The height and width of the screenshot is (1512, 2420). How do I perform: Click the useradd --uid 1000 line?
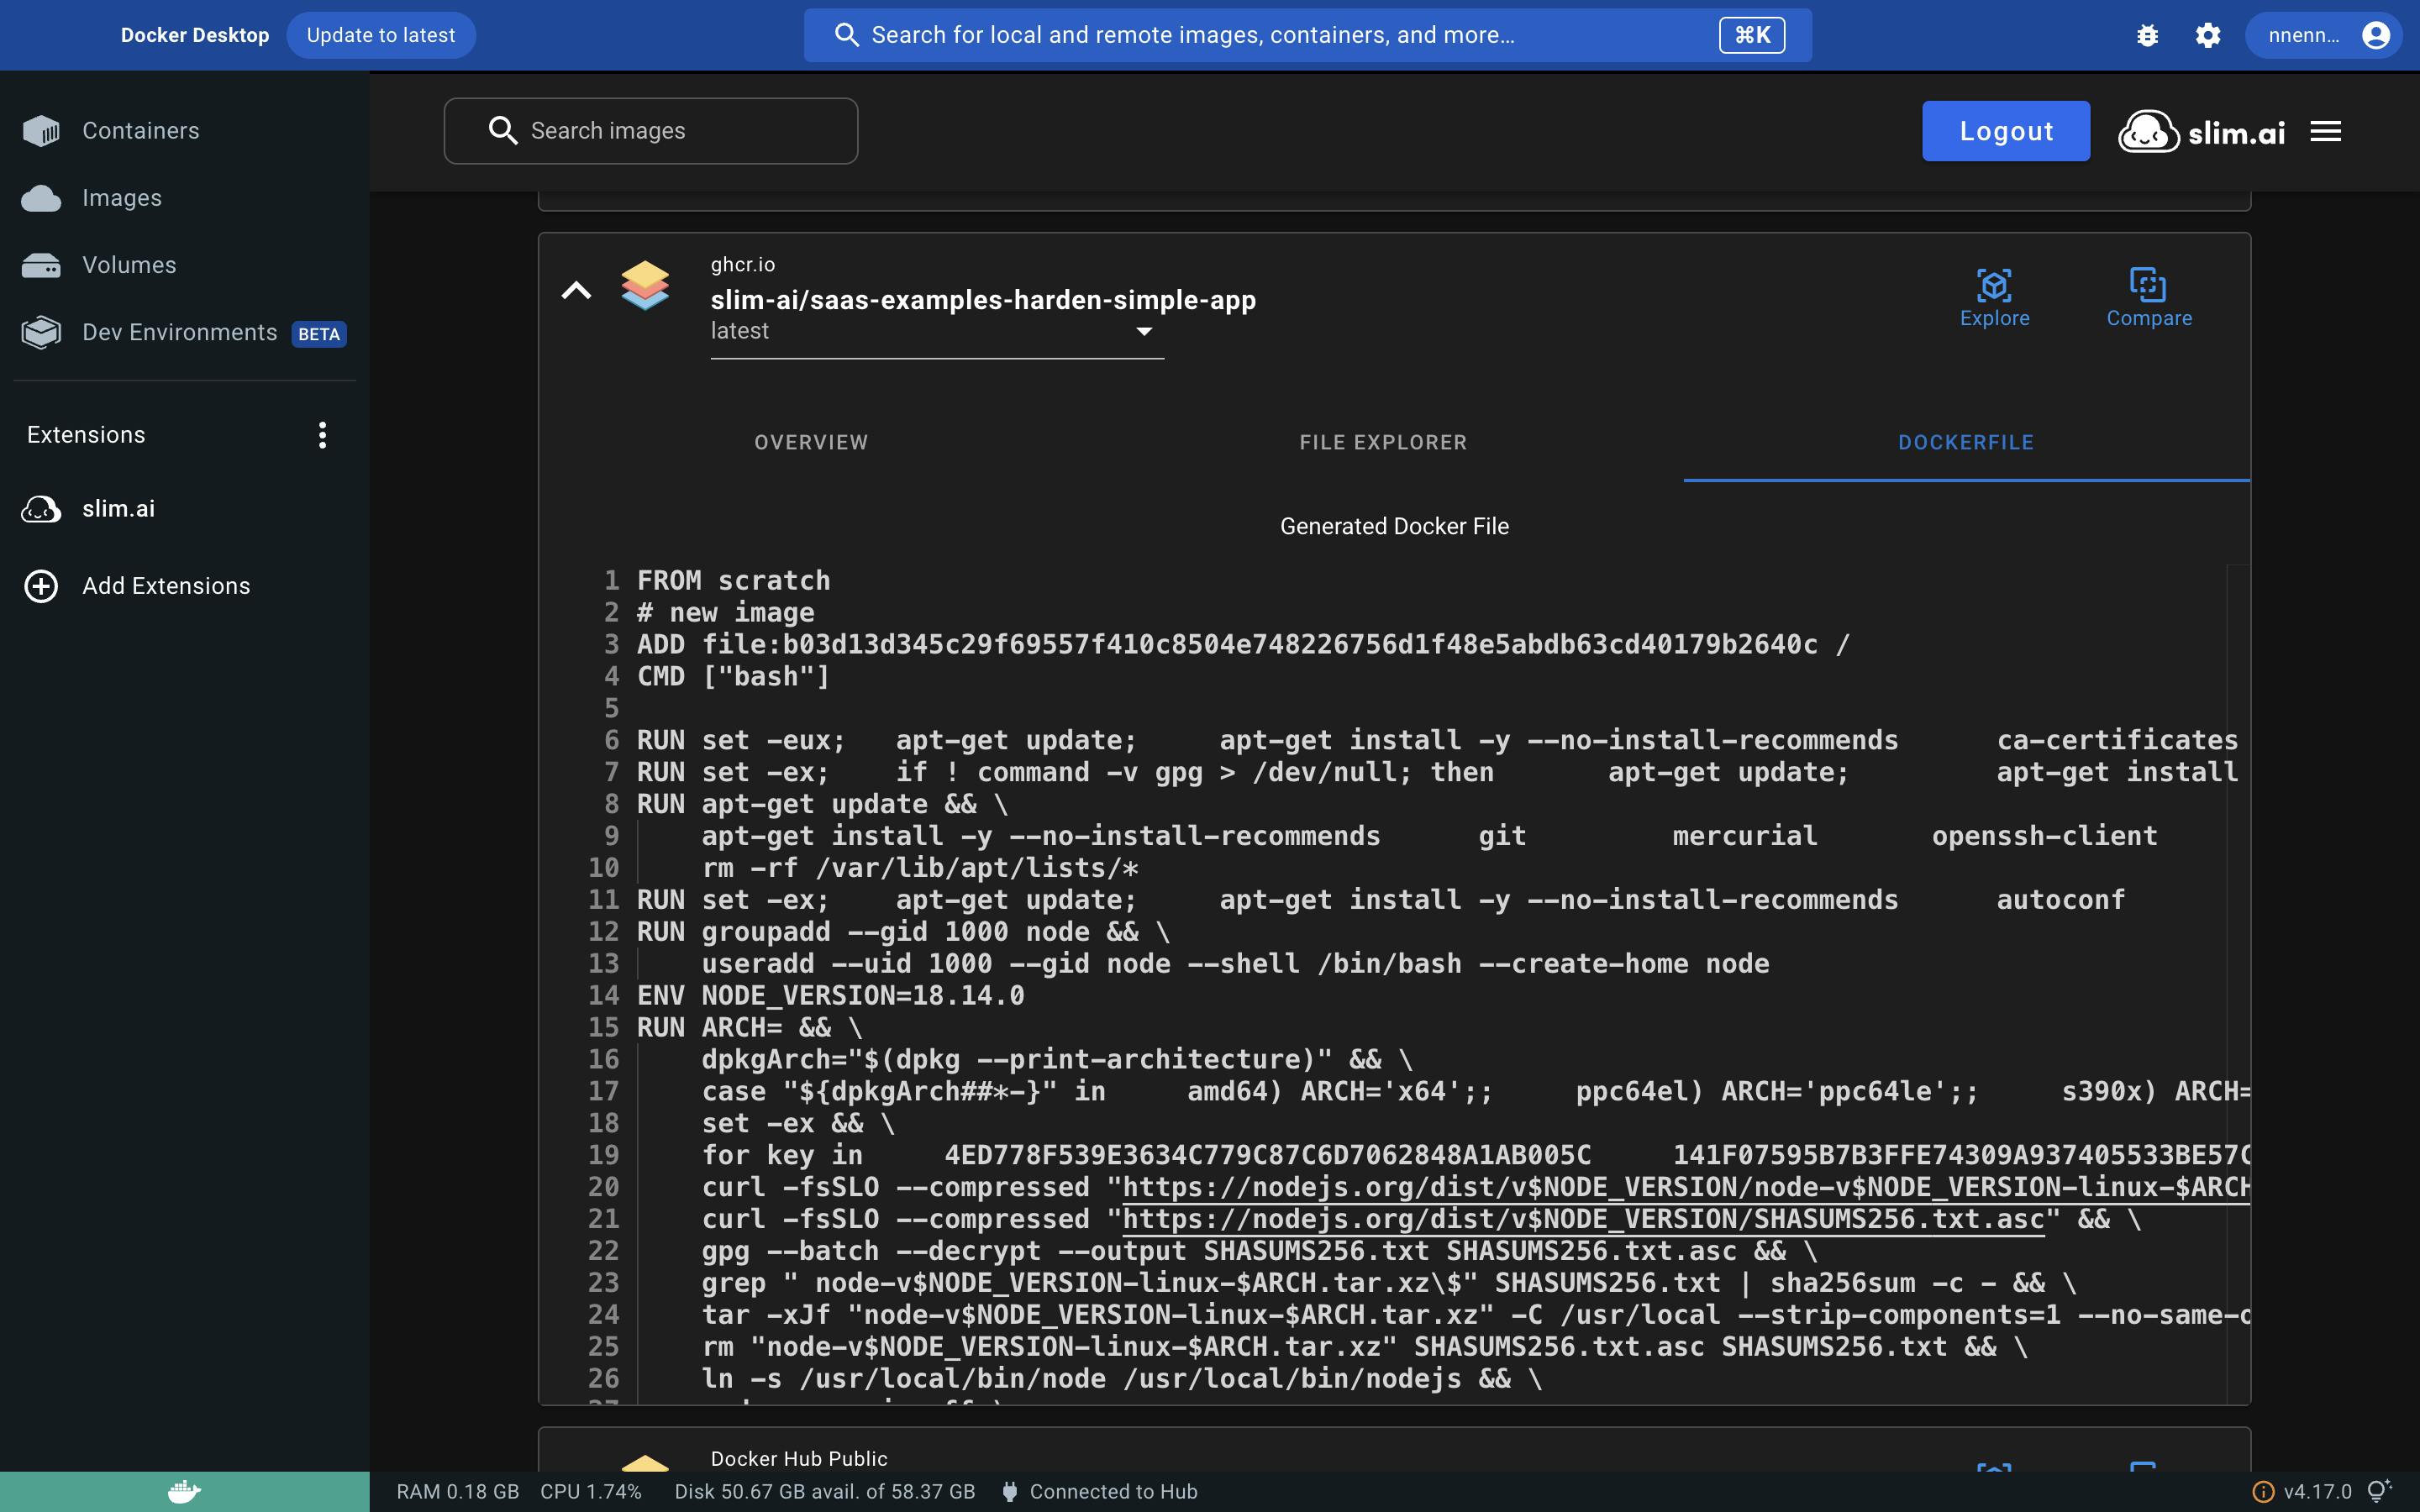coord(1235,964)
